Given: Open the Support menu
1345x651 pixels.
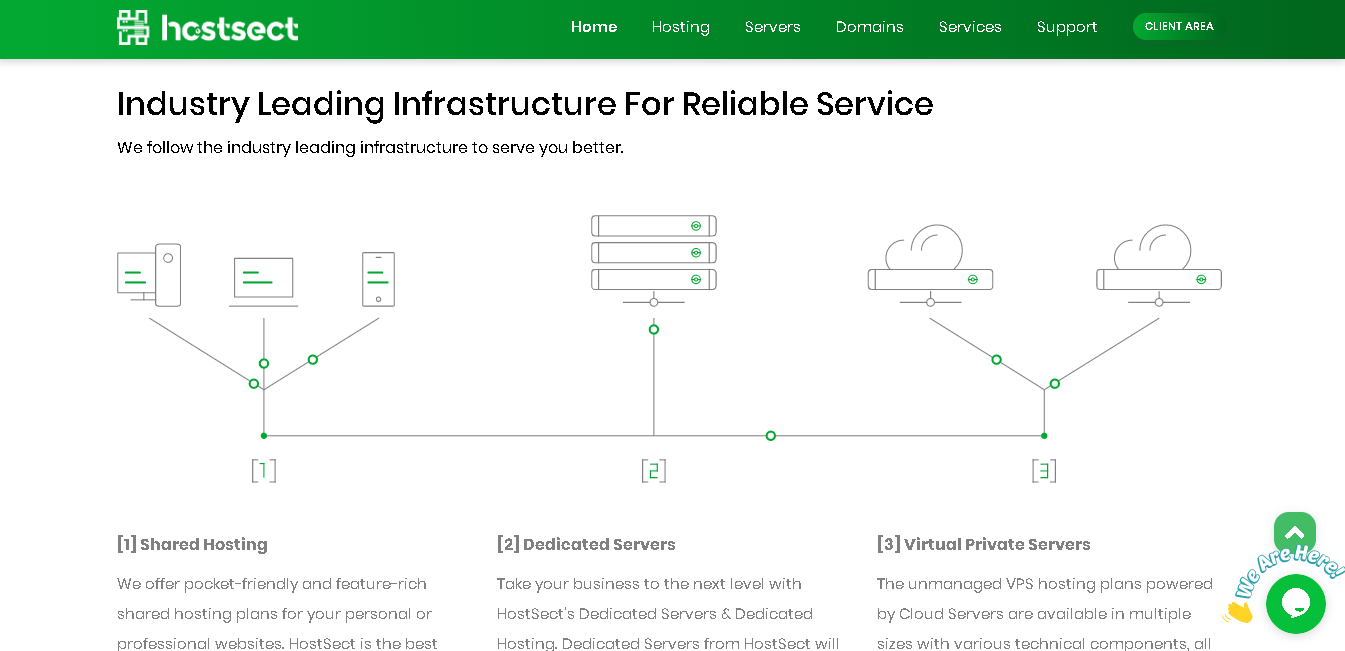Looking at the screenshot, I should coord(1067,27).
